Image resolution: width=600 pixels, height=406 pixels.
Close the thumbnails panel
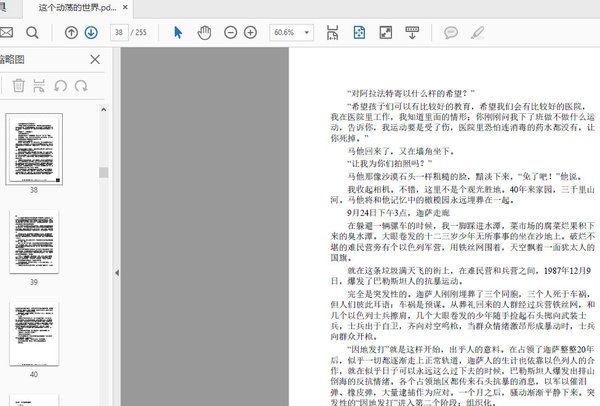click(95, 60)
